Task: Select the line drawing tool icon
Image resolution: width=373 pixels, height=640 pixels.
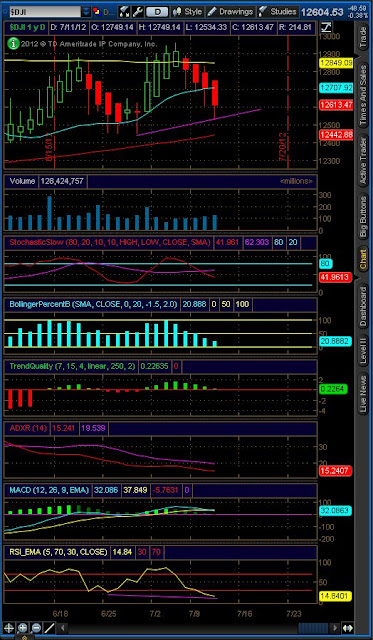Action: [x=49, y=627]
